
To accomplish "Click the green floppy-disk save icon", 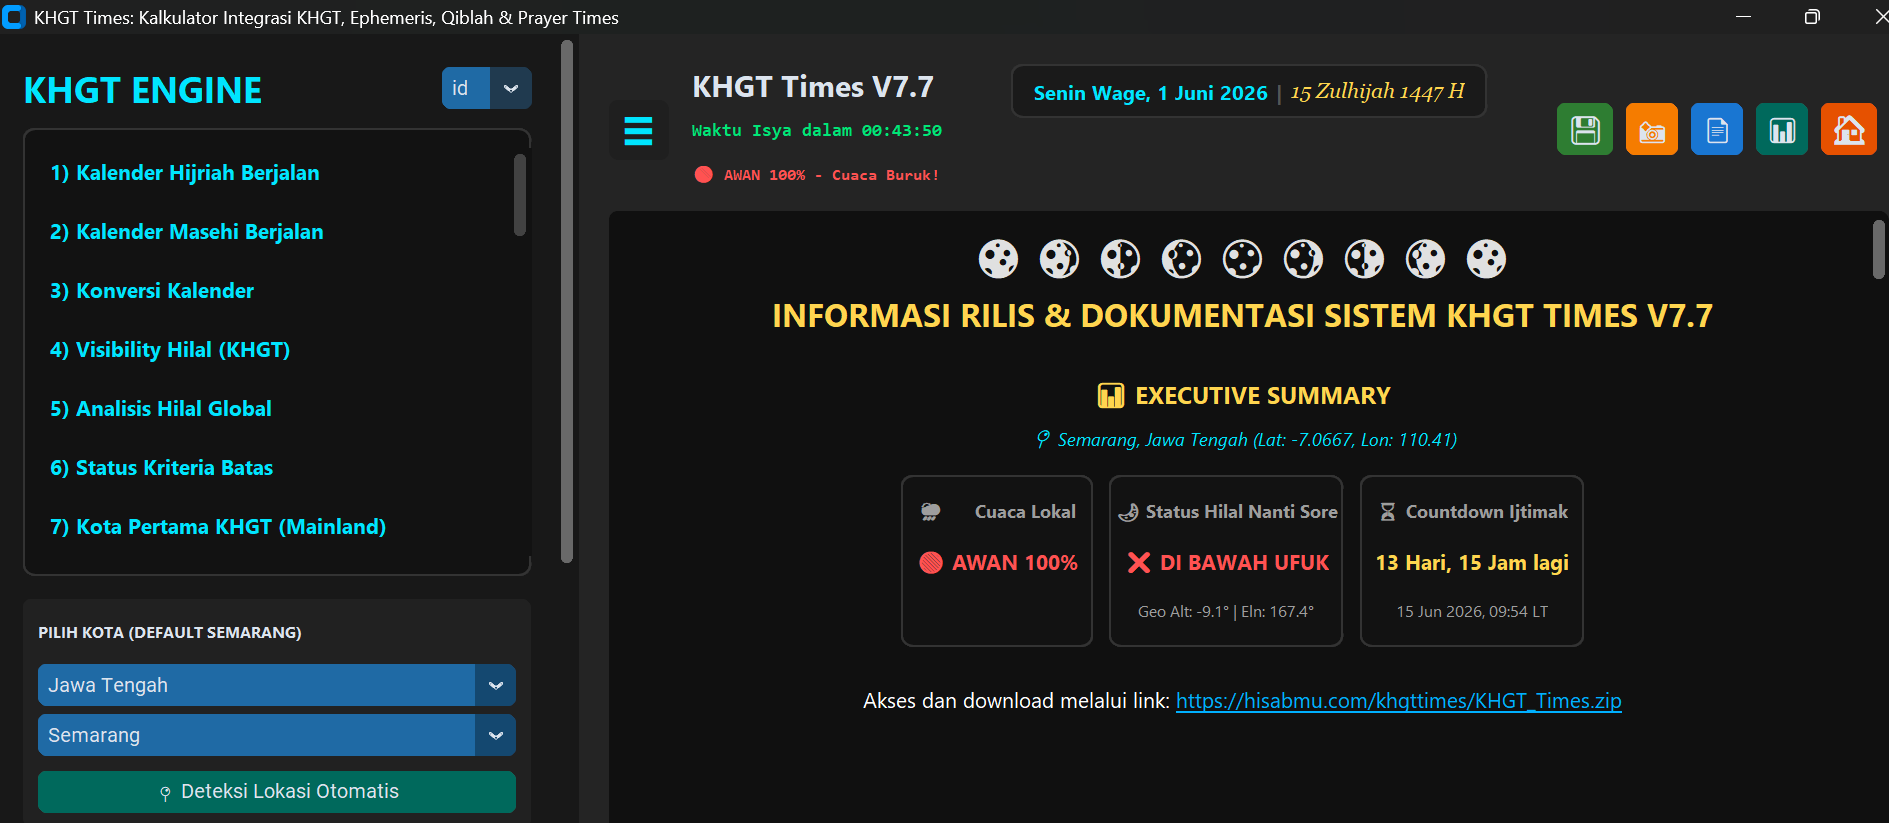I will 1585,130.
